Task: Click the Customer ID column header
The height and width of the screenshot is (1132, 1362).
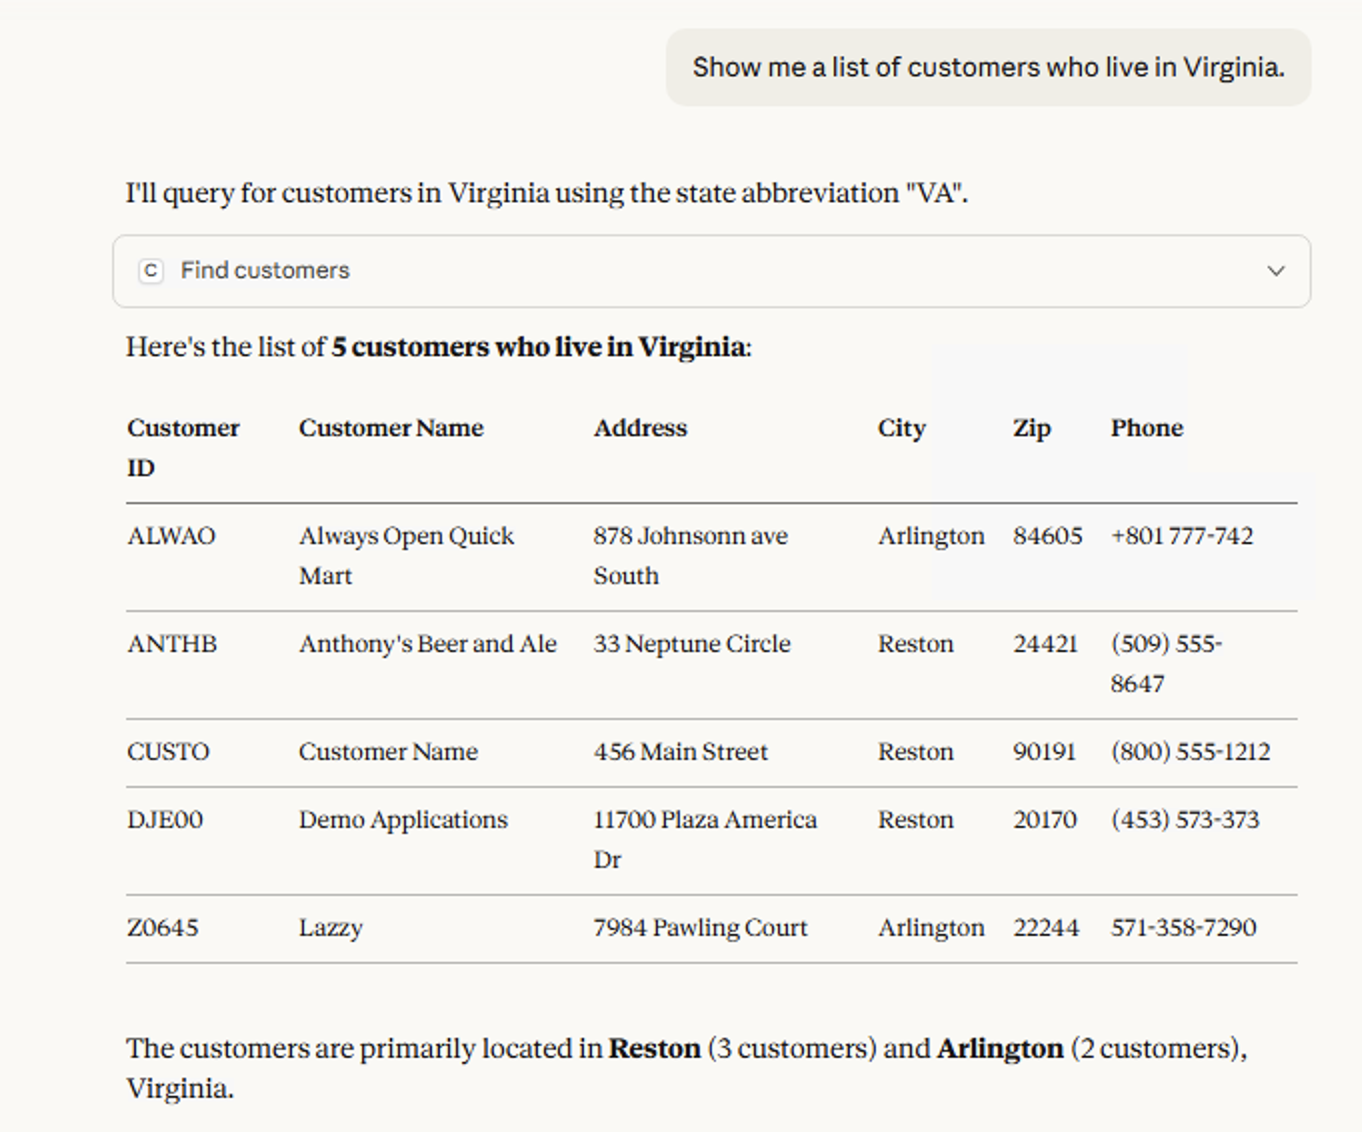Action: [x=183, y=447]
